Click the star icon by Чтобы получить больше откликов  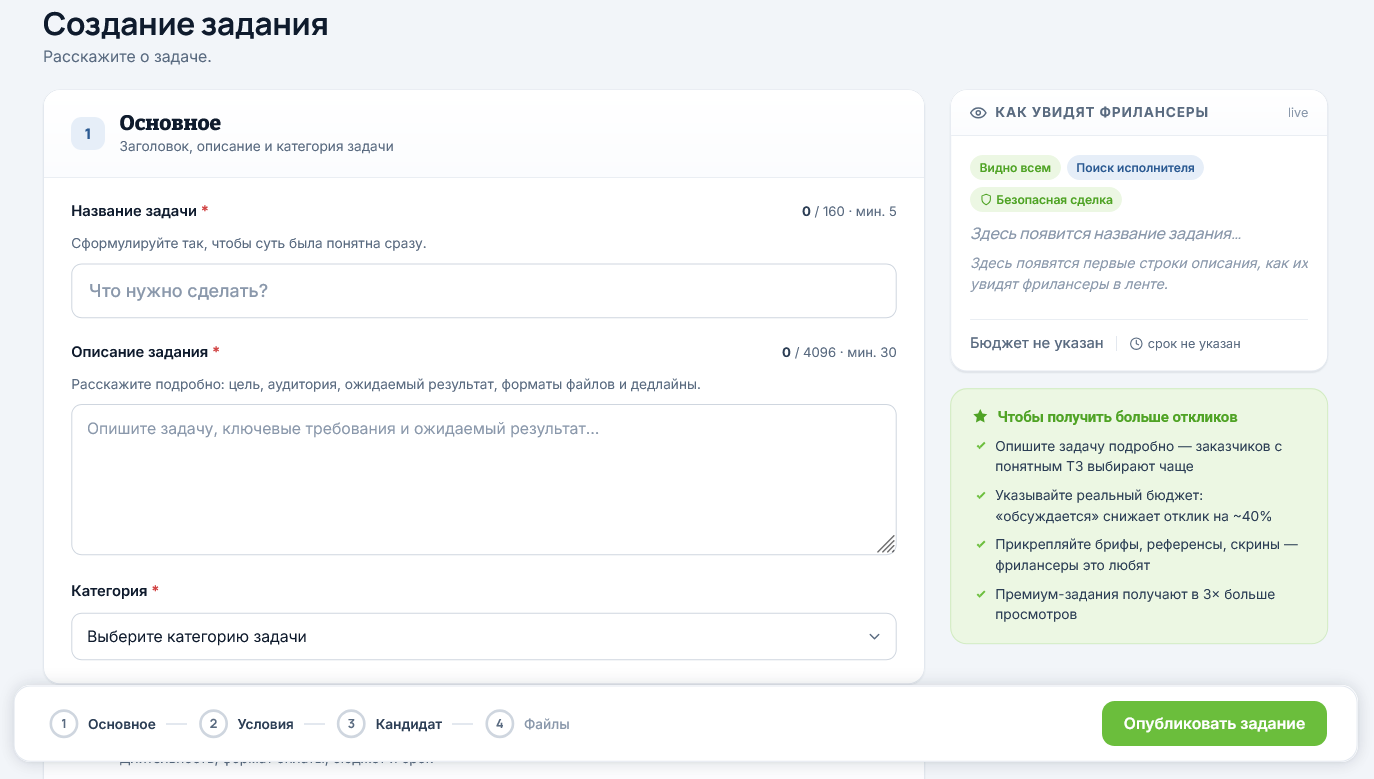click(x=980, y=416)
